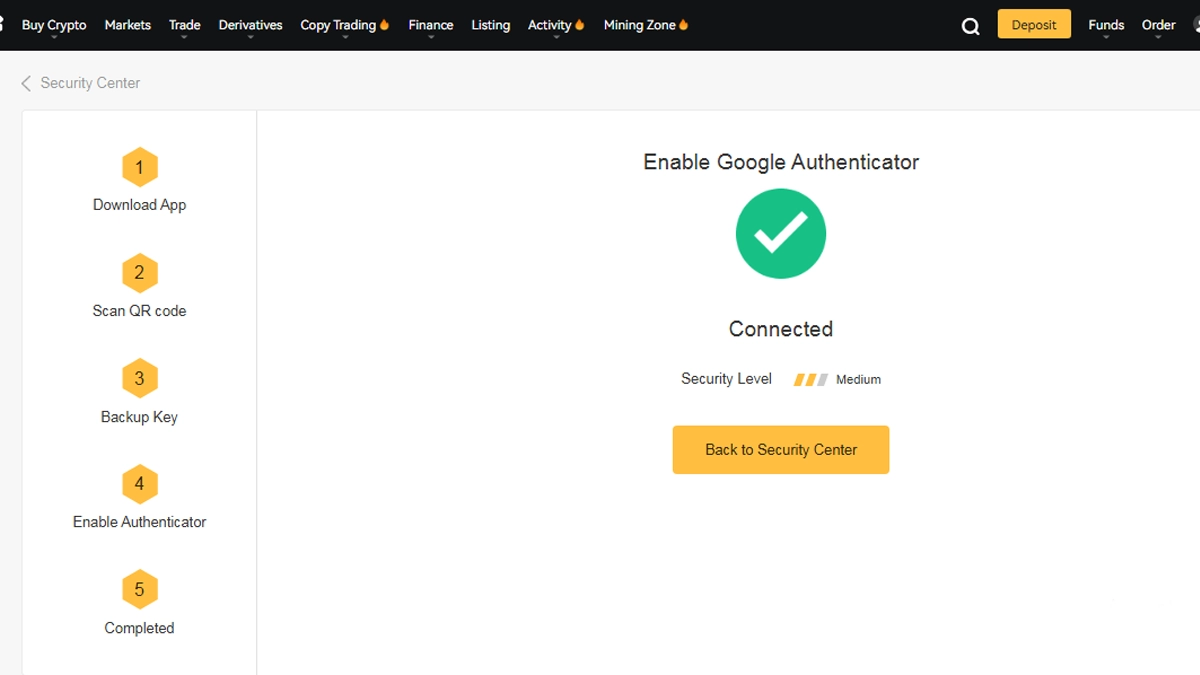1200x675 pixels.
Task: Click the 'Scan QR code' step label
Action: (x=140, y=311)
